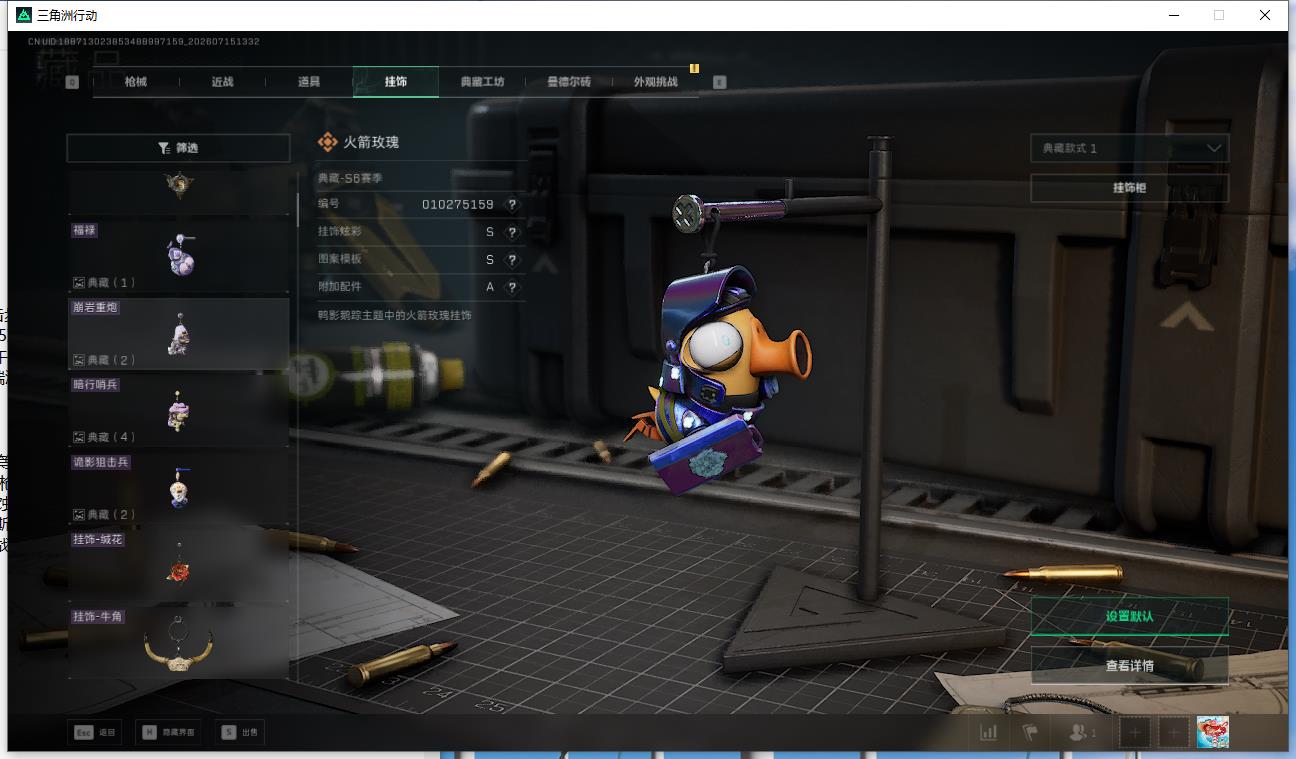Open the statistics bar-chart icon in bottom bar
Image resolution: width=1296 pixels, height=759 pixels.
pyautogui.click(x=989, y=732)
